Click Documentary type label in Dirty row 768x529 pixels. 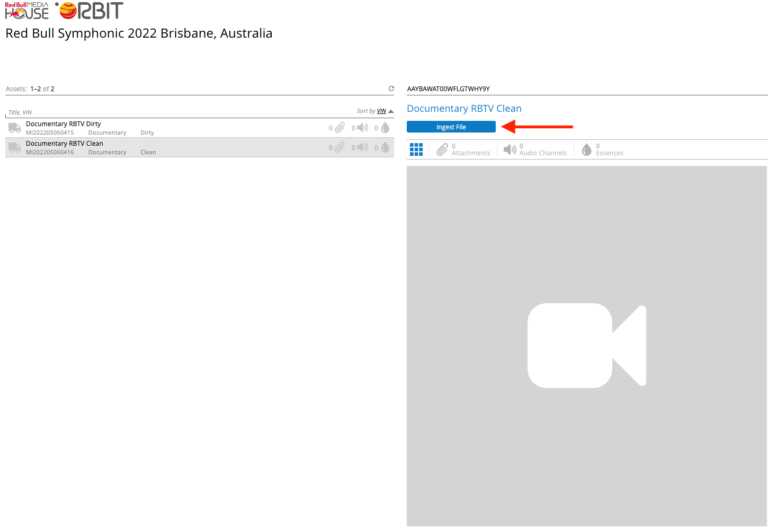point(107,133)
